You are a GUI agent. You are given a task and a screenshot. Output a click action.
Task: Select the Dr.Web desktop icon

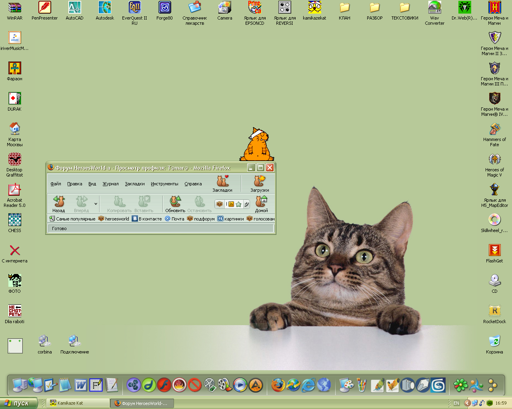[464, 10]
